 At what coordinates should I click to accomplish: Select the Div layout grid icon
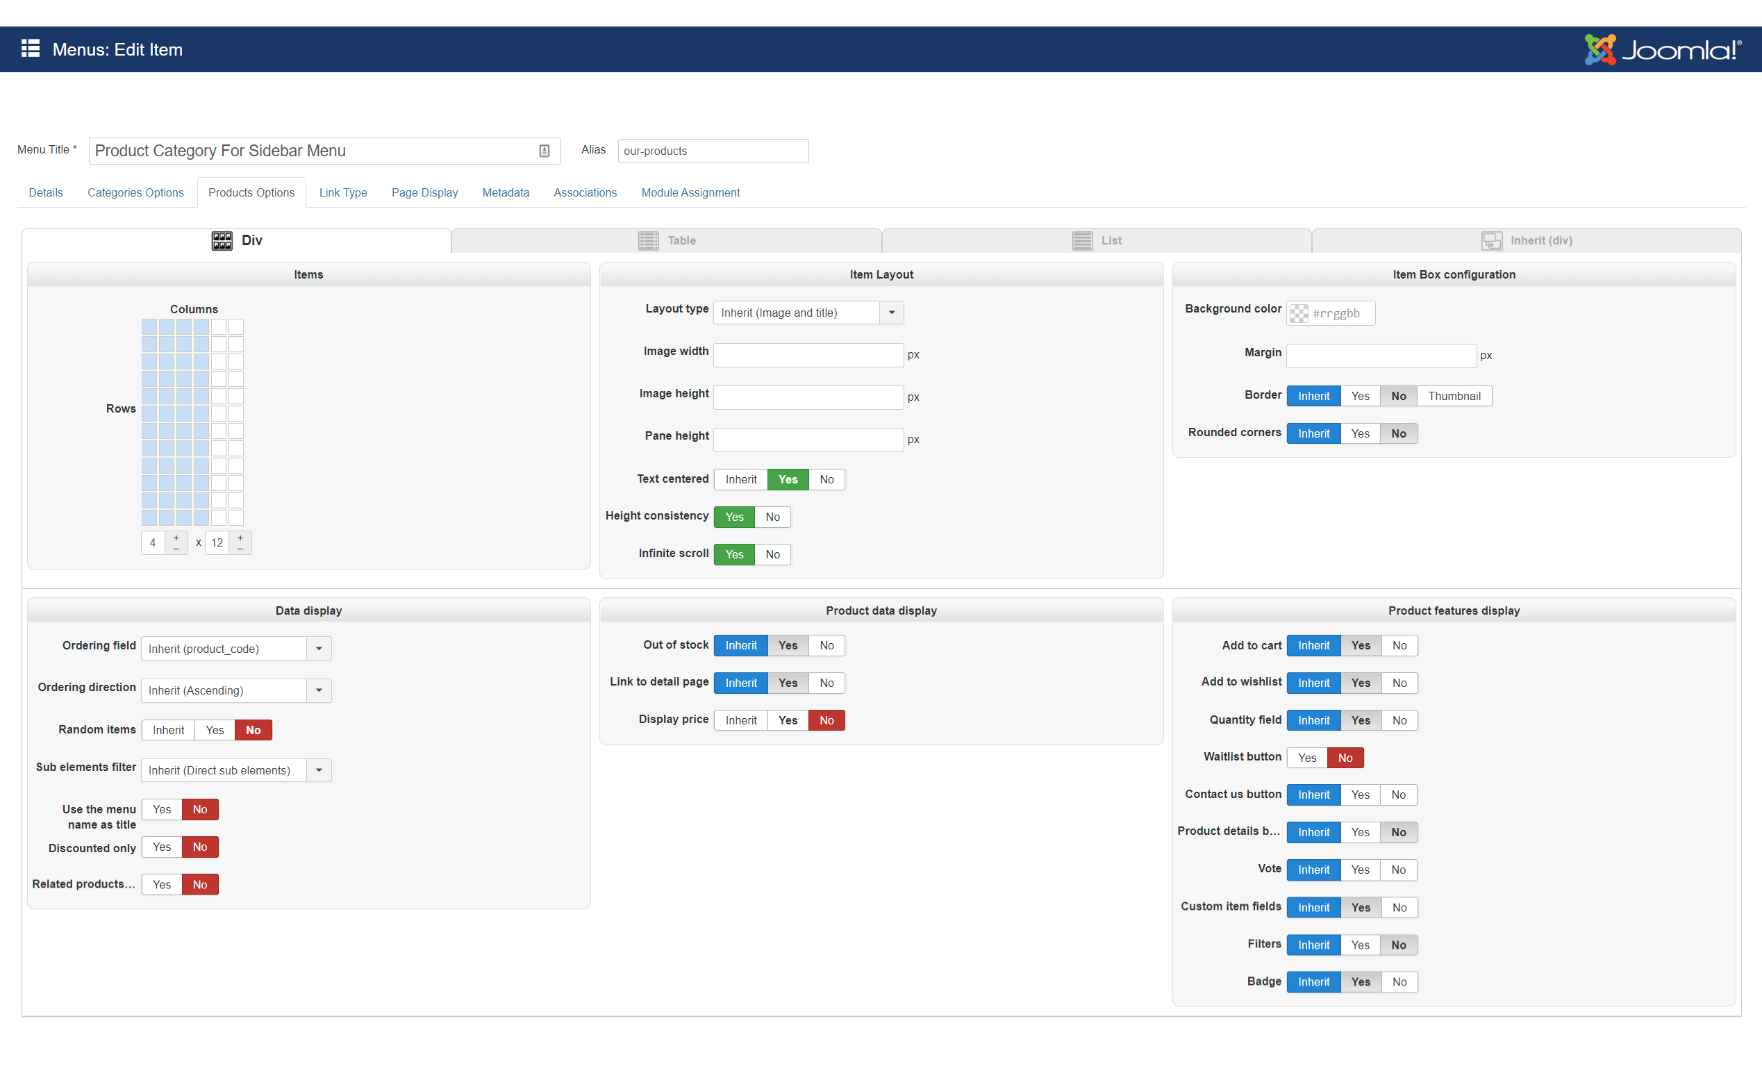pyautogui.click(x=222, y=241)
